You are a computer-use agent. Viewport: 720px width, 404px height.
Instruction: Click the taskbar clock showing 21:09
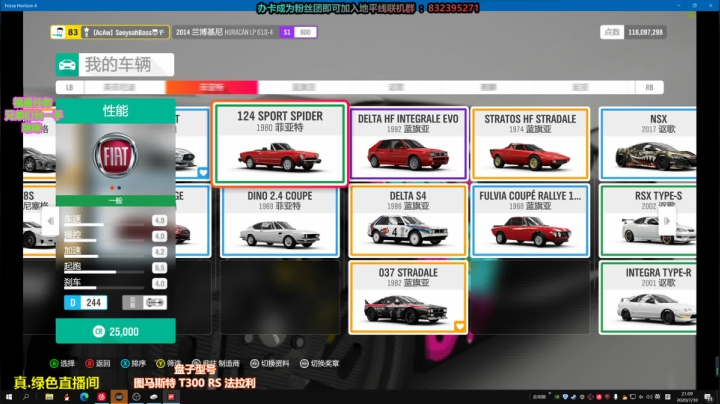687,397
